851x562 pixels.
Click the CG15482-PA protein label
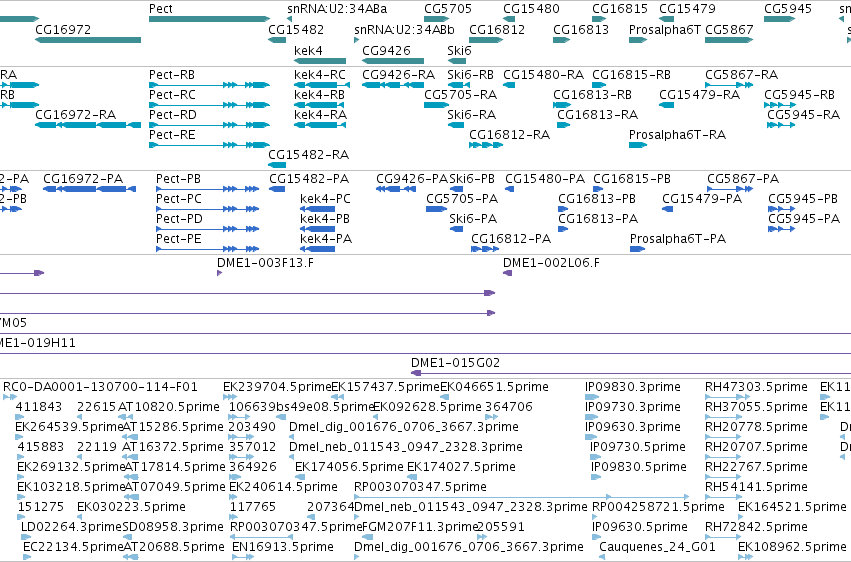(x=309, y=178)
